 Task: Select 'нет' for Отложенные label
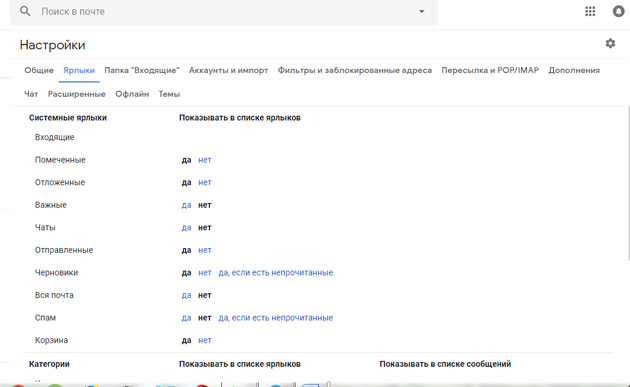point(205,182)
